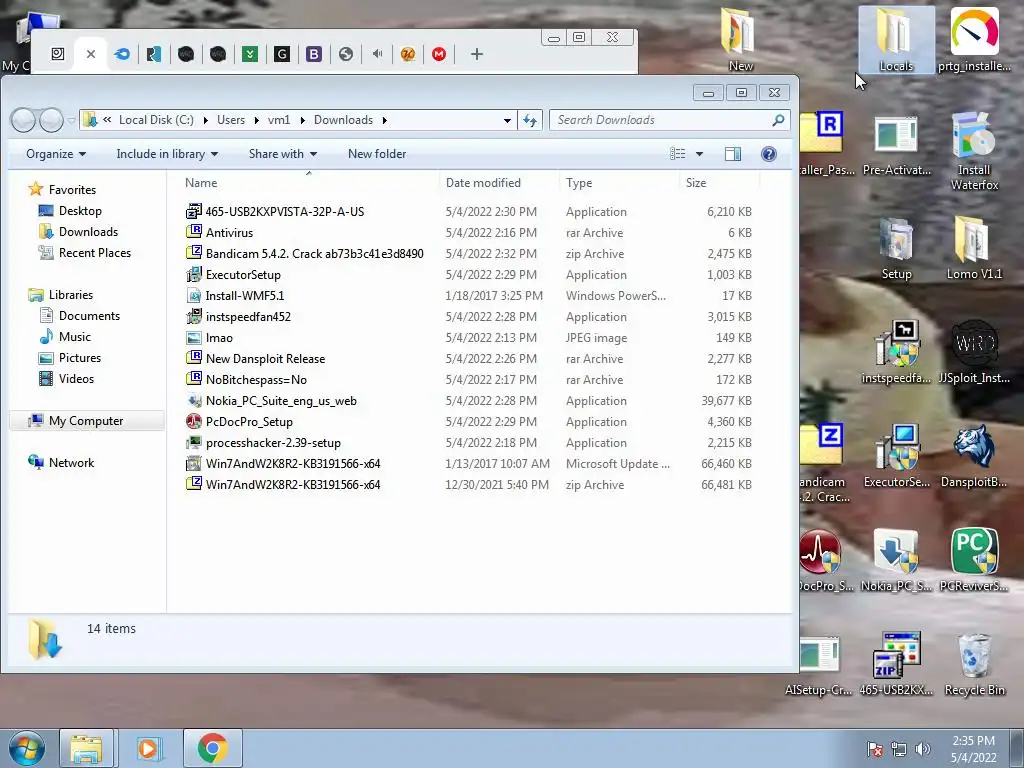Select Desktop in Favorites
The width and height of the screenshot is (1024, 768).
coord(80,211)
